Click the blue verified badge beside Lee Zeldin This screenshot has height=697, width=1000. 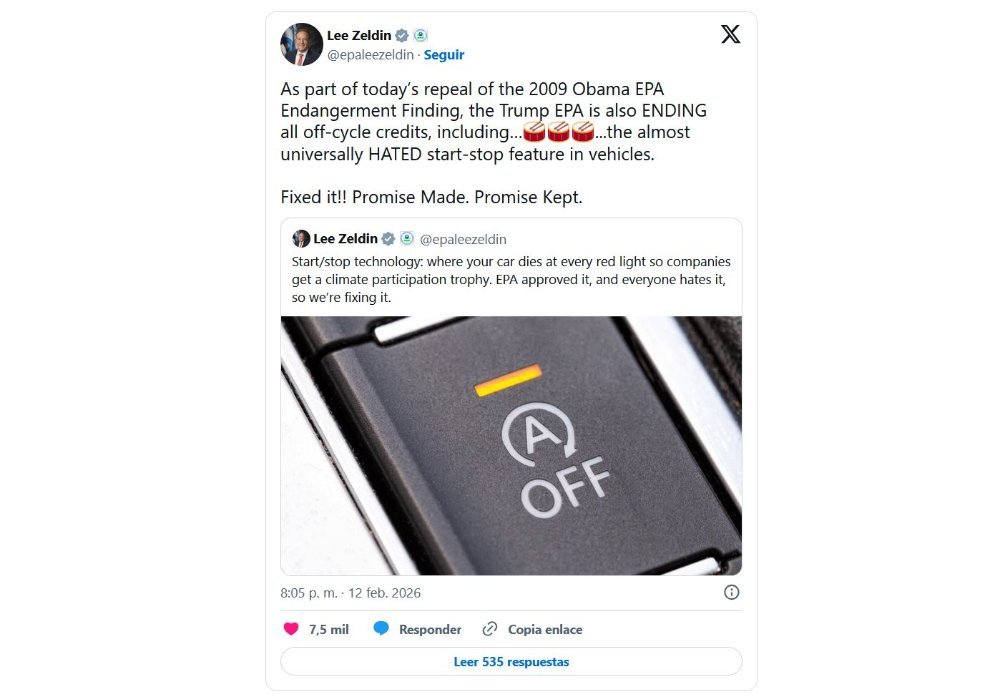tap(402, 36)
